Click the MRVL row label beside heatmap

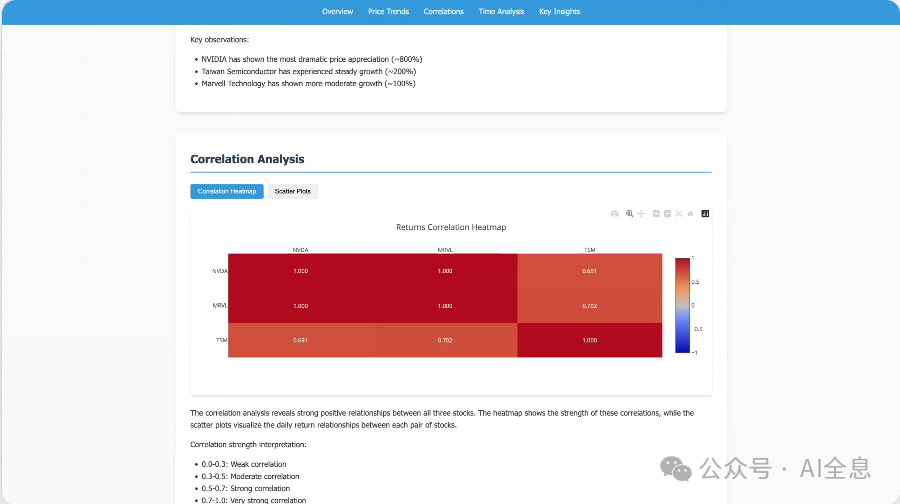coord(220,305)
